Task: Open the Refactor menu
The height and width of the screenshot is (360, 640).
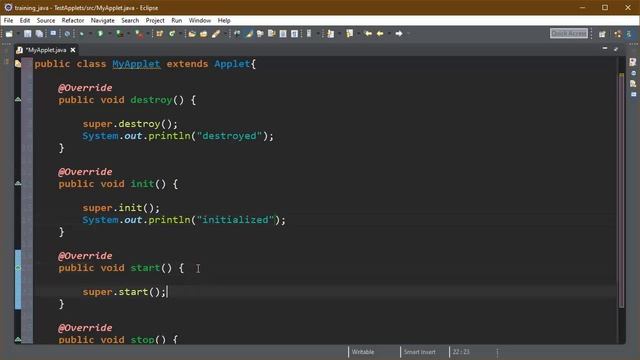Action: 73,20
